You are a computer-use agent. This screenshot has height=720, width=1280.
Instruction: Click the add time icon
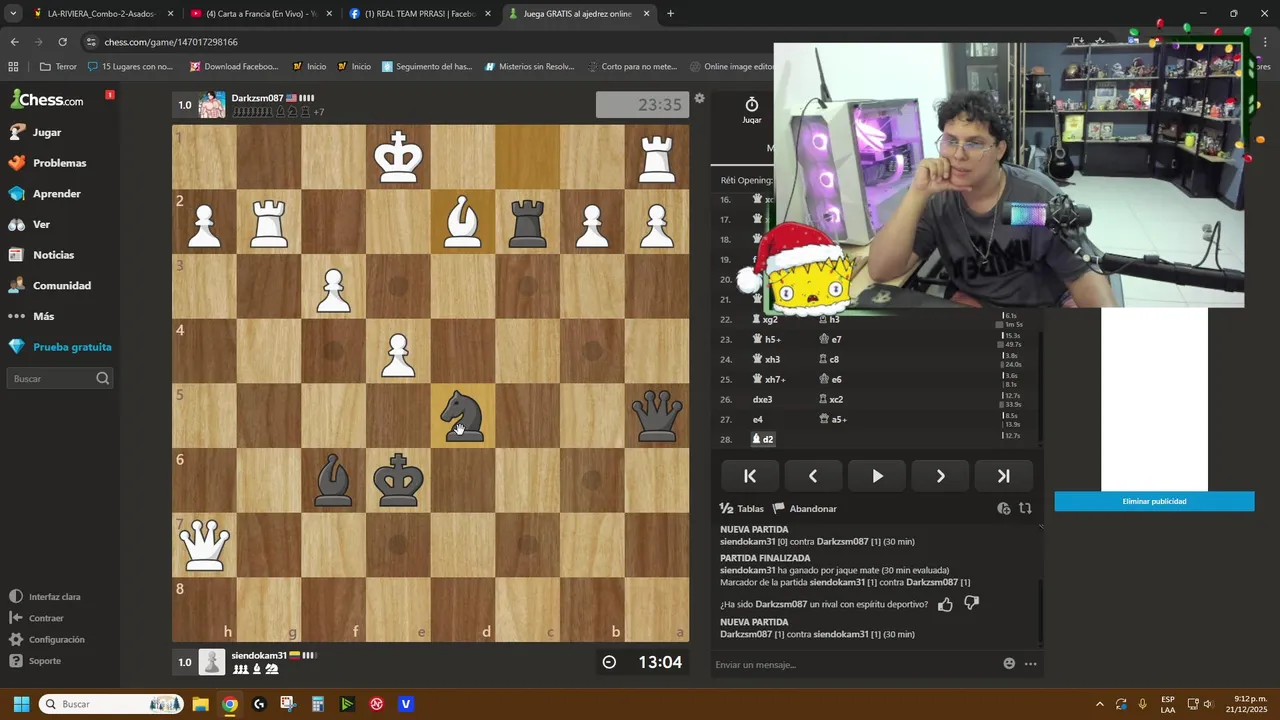click(x=1004, y=508)
